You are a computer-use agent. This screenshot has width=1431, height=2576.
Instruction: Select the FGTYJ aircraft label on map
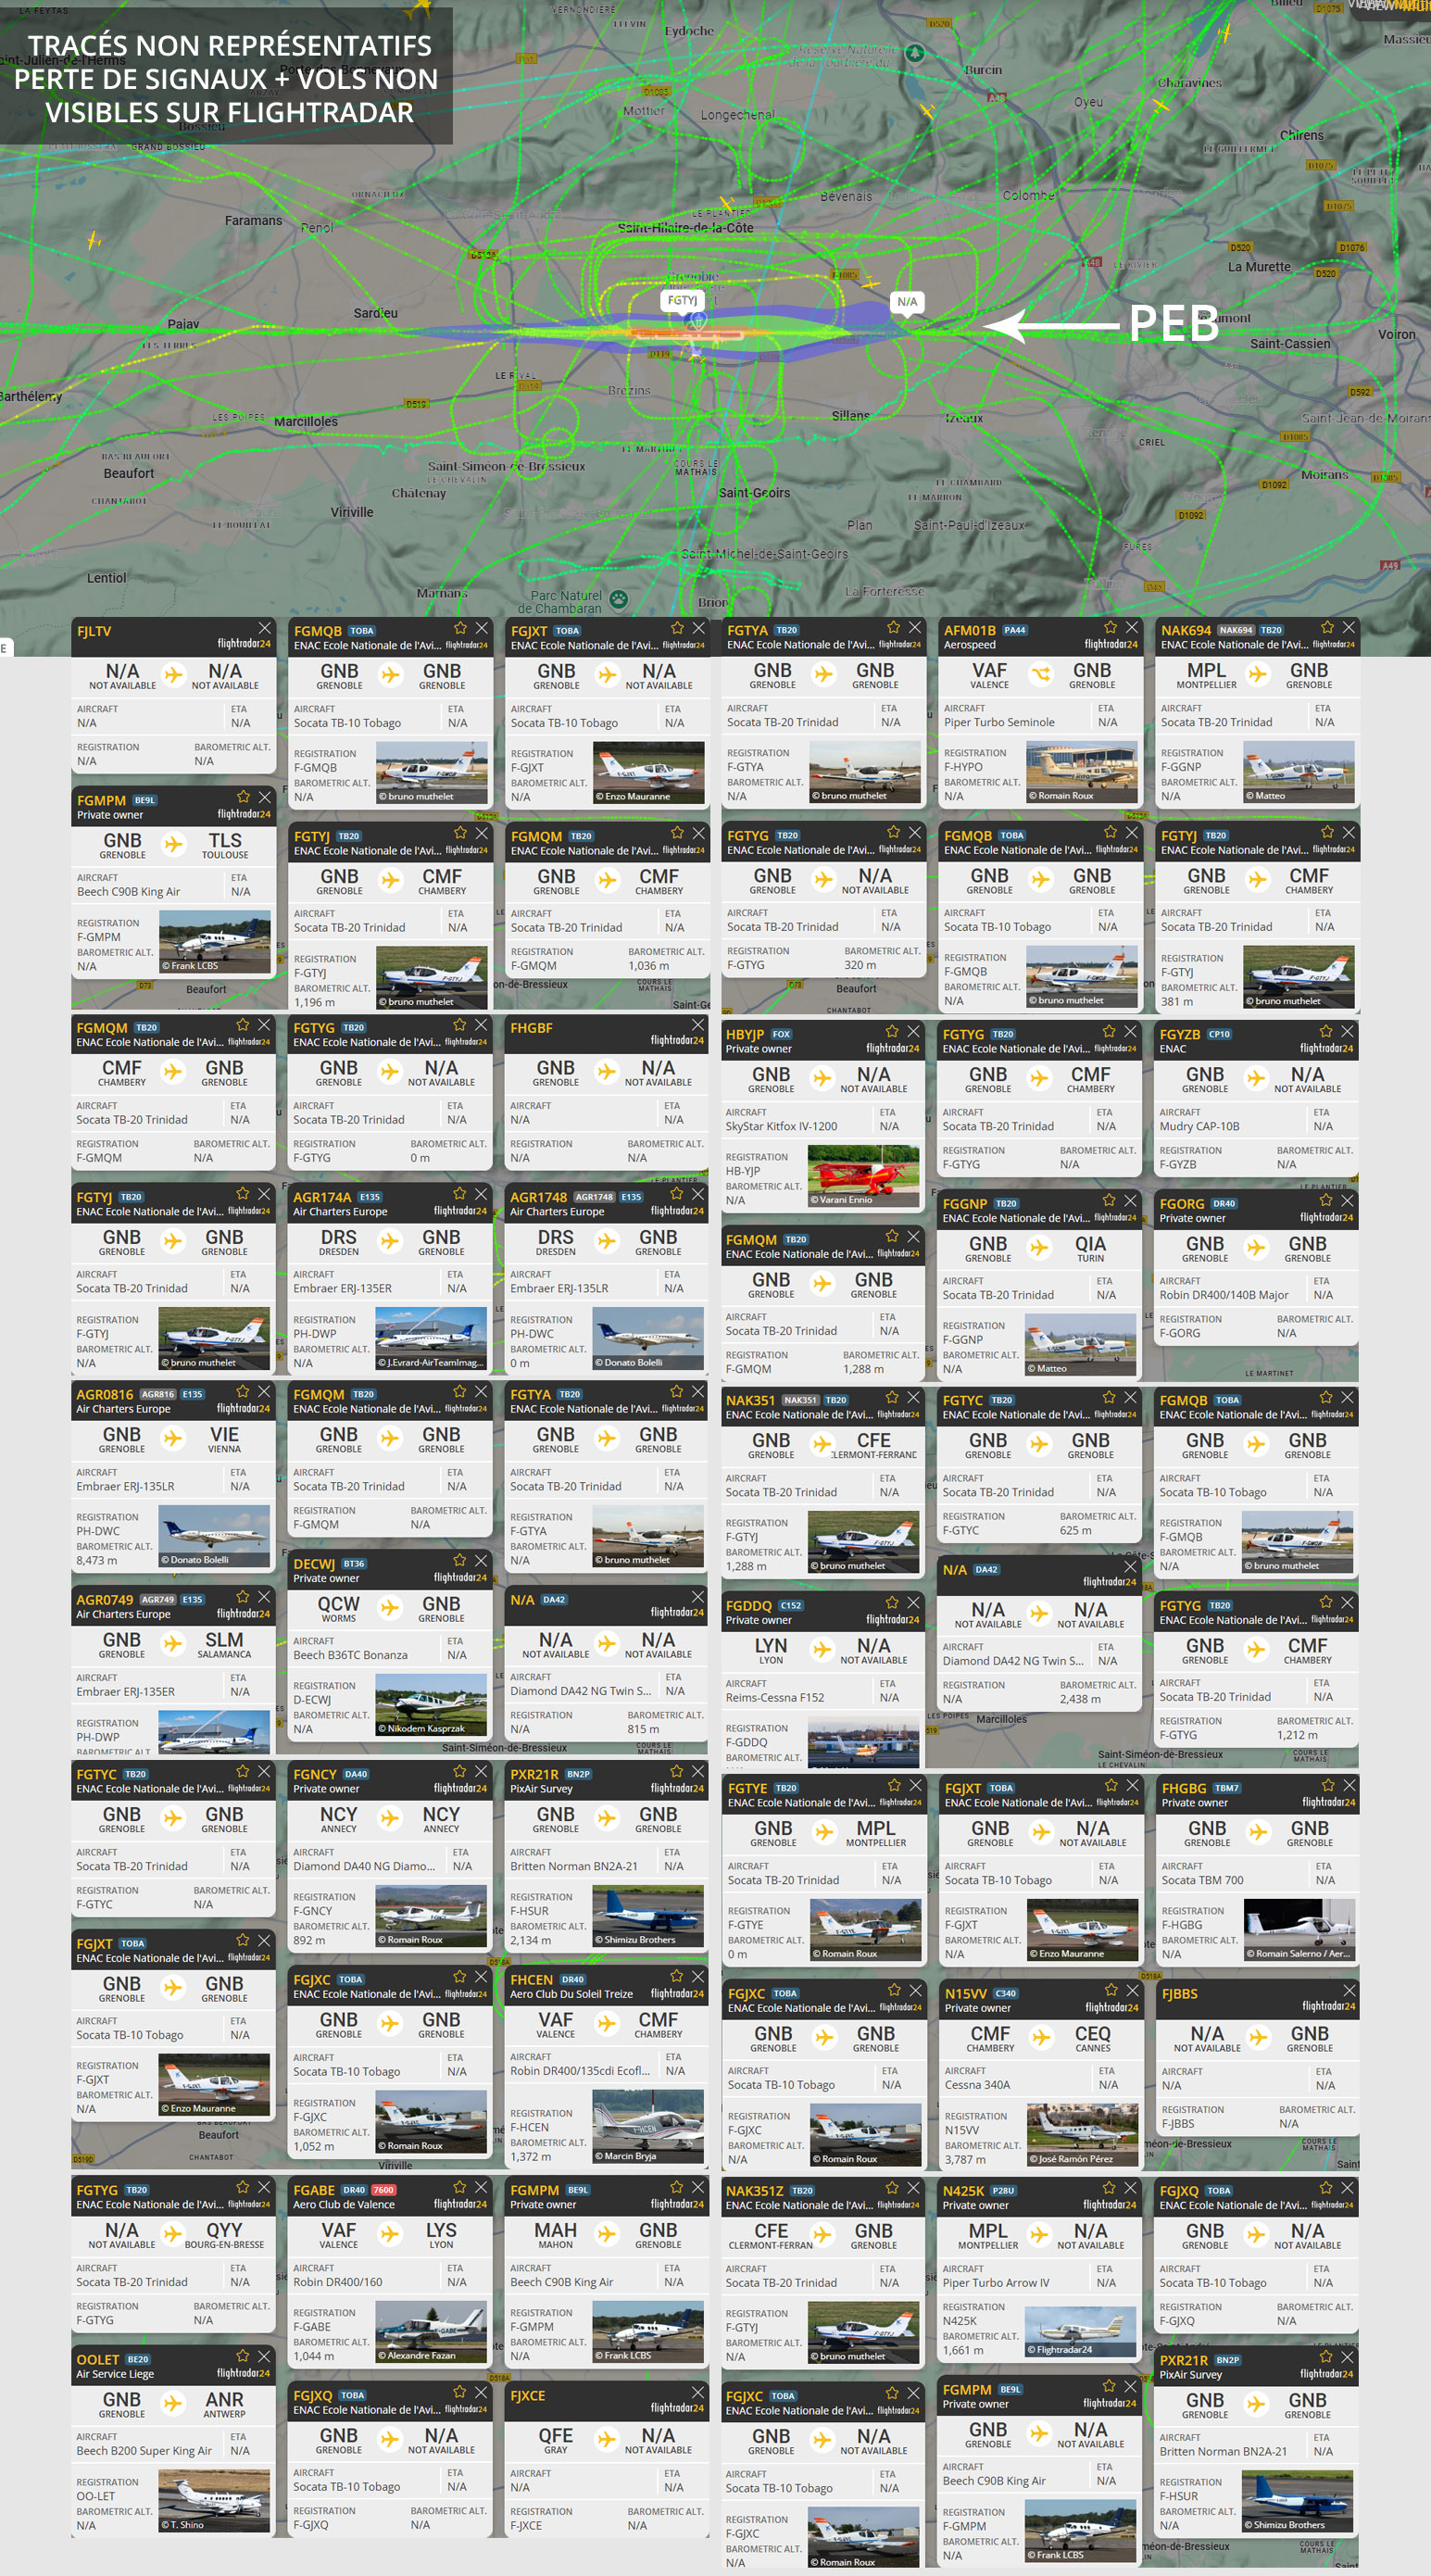pos(682,300)
